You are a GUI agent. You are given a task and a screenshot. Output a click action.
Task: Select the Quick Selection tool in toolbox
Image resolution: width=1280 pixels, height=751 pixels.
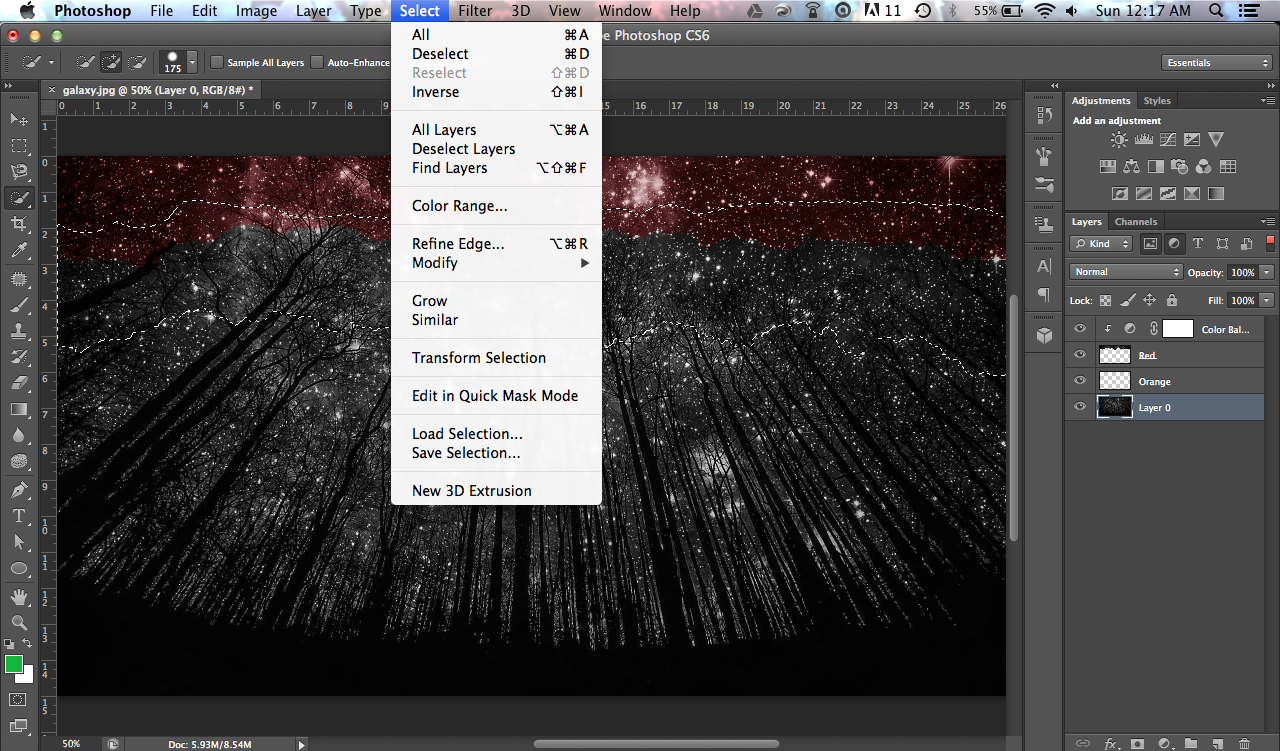pyautogui.click(x=19, y=198)
